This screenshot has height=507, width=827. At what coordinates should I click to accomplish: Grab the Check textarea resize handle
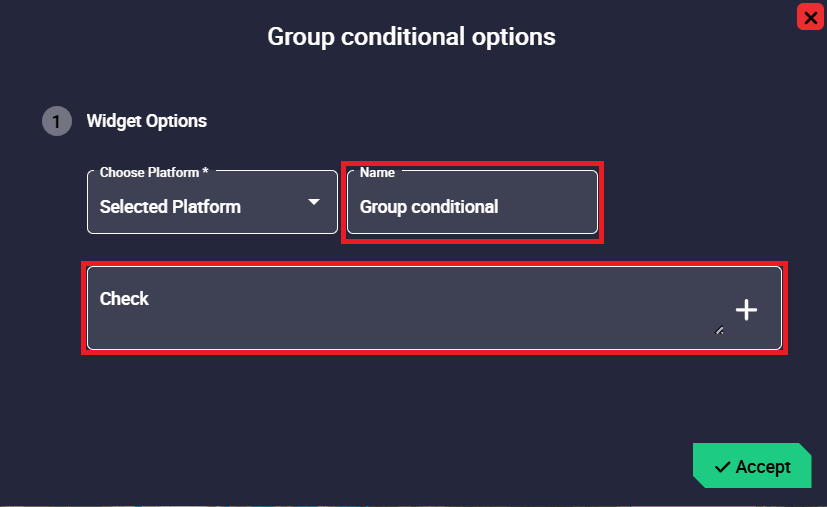click(x=719, y=329)
